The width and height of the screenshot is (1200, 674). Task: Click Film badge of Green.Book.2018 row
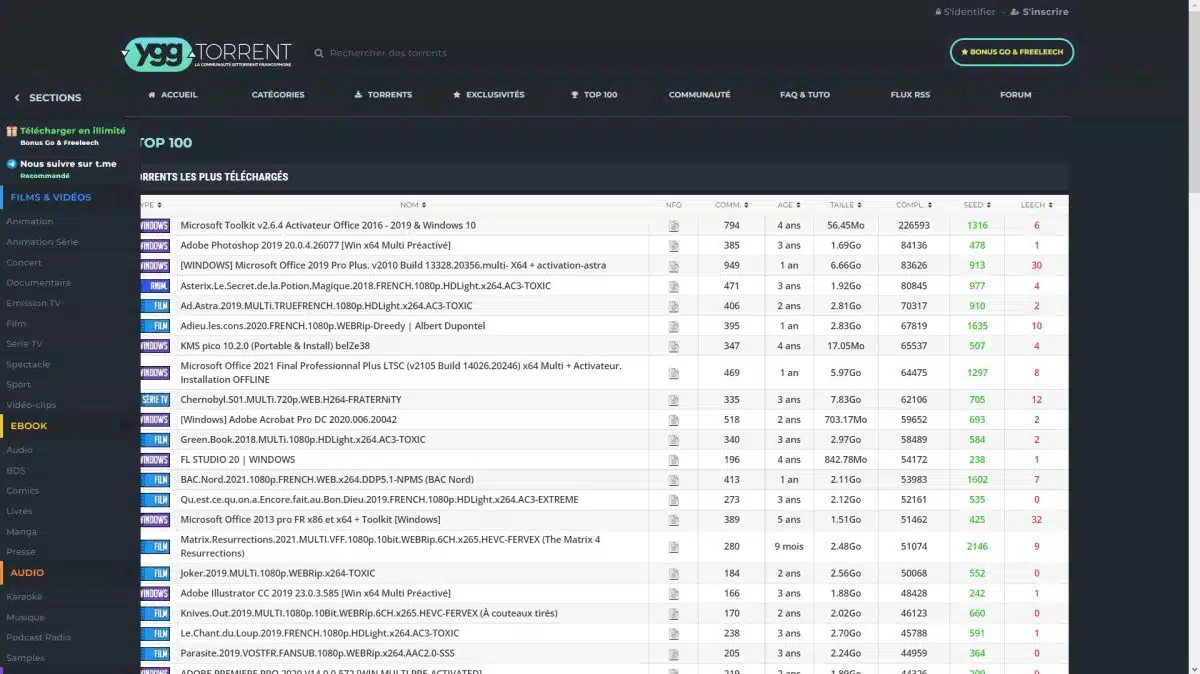click(155, 440)
